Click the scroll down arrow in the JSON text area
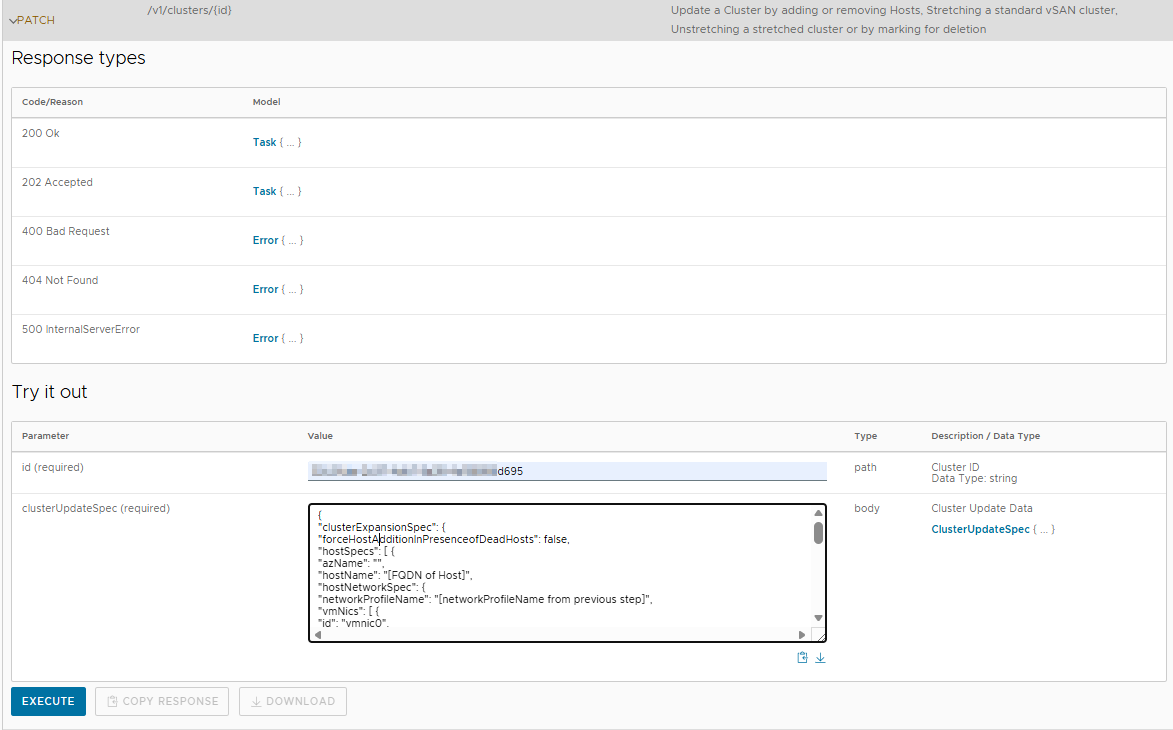Screen dimensions: 1173x730 [x=818, y=618]
